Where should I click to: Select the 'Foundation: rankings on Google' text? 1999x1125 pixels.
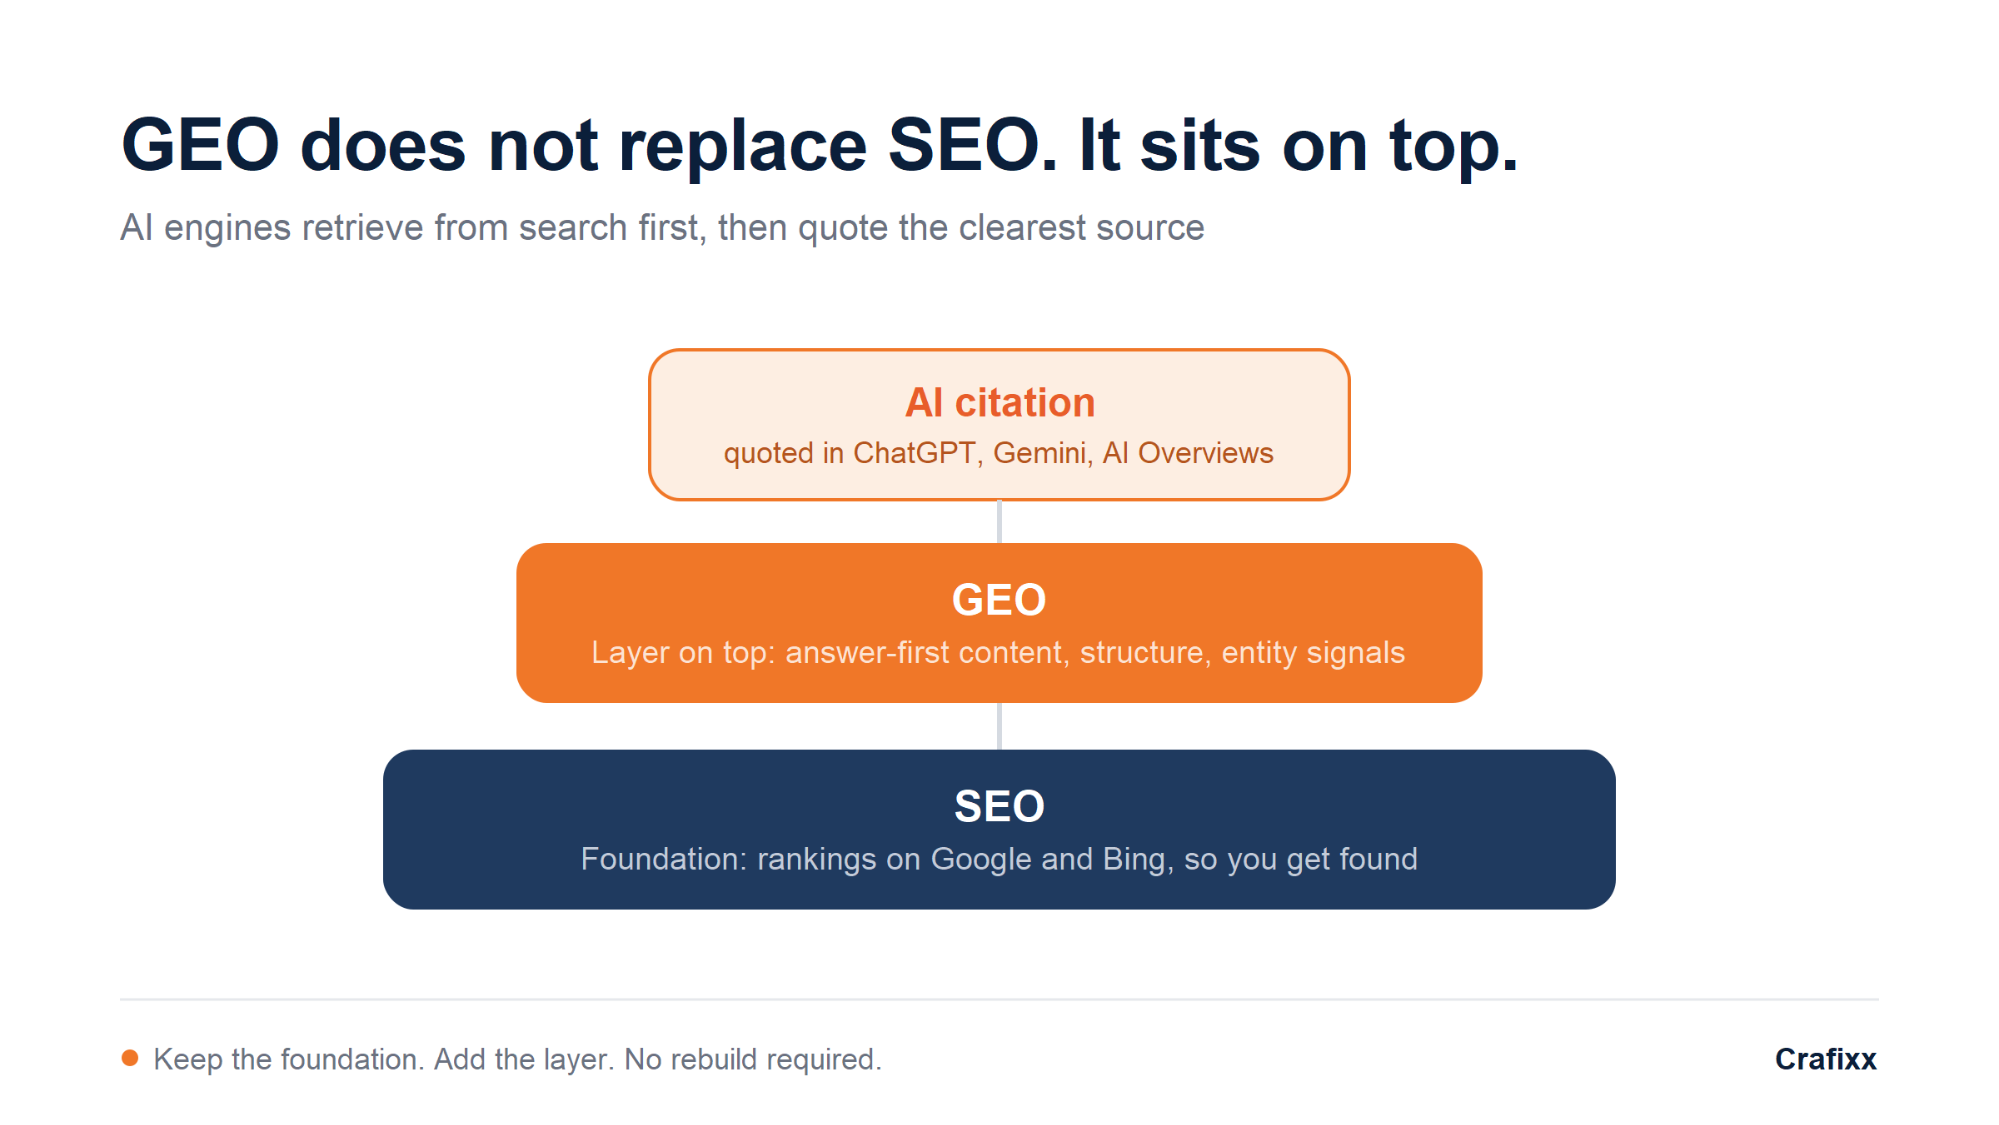click(x=999, y=859)
